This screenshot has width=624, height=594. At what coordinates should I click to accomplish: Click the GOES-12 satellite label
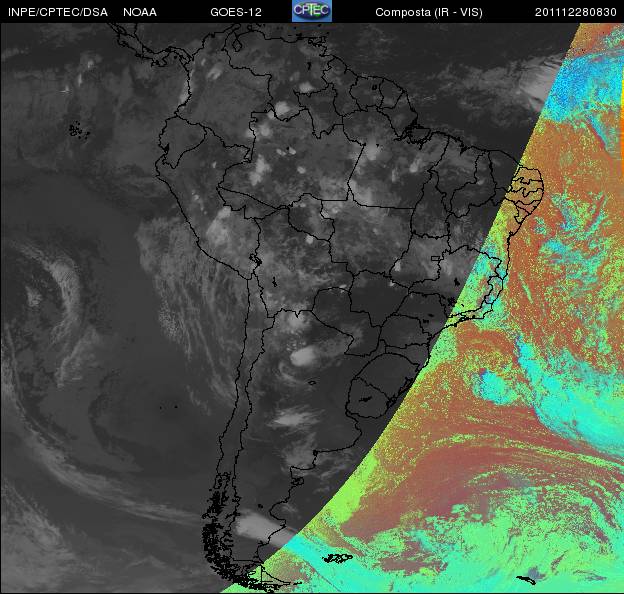[236, 12]
